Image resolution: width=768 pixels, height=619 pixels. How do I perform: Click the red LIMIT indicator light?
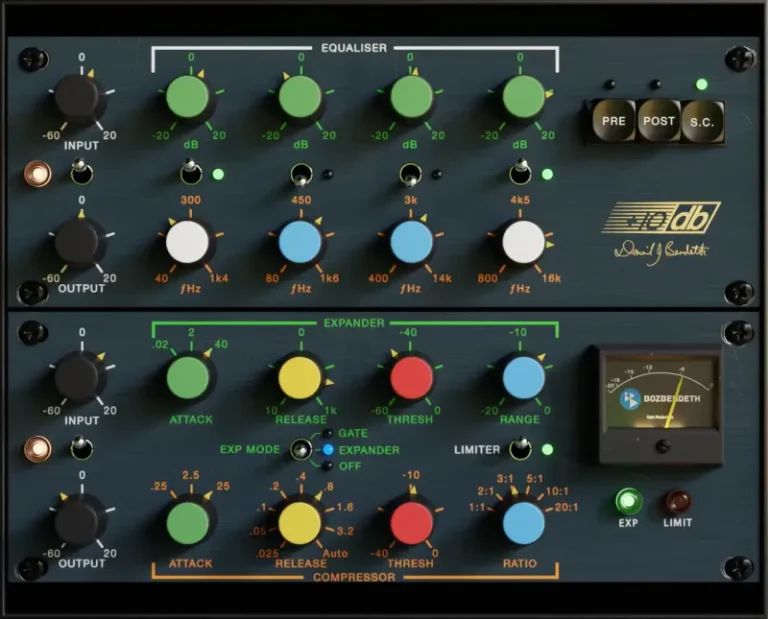tap(677, 501)
